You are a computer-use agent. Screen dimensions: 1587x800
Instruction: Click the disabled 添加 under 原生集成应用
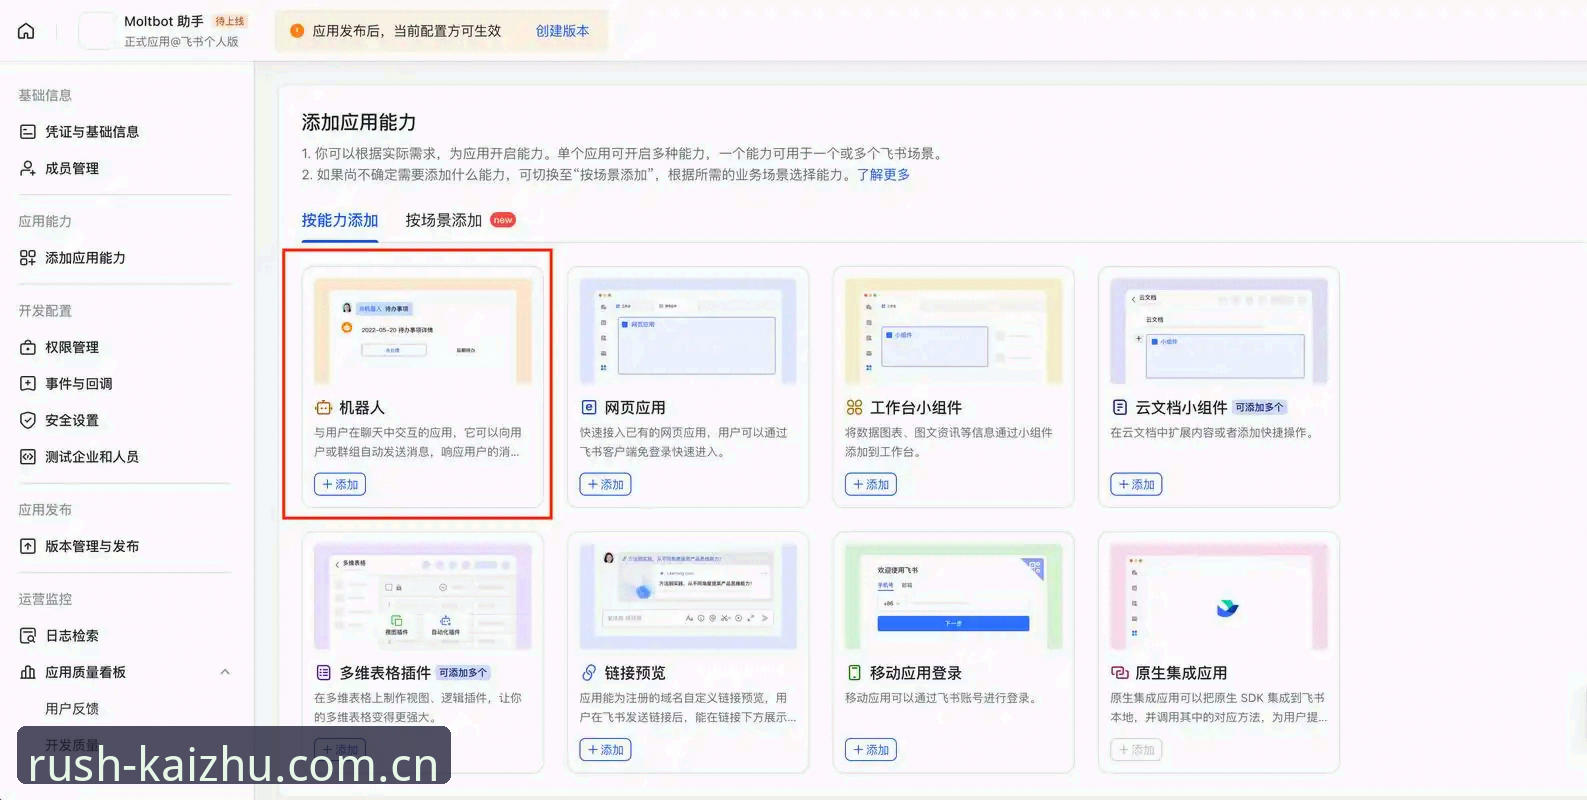point(1136,750)
